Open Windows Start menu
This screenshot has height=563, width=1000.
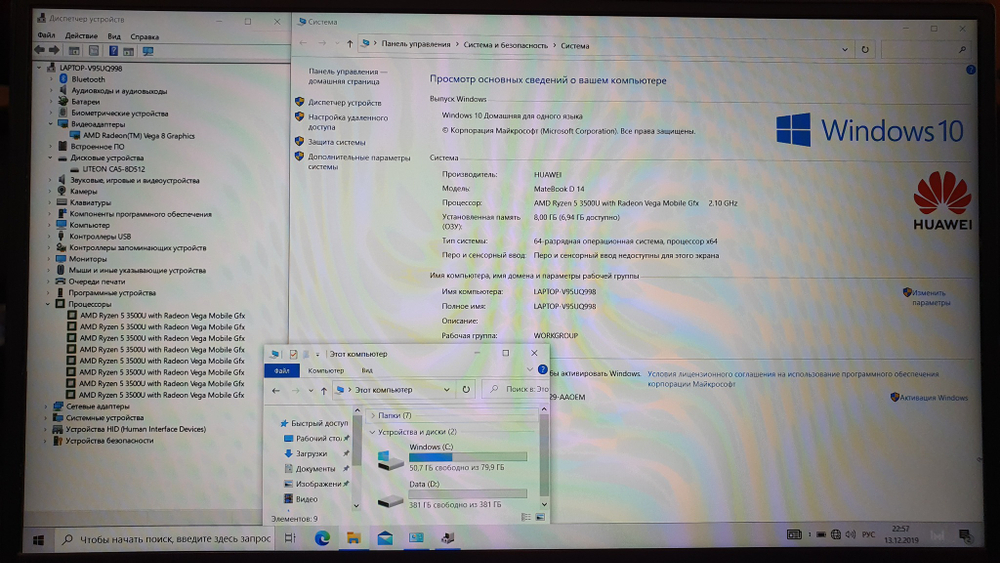(x=38, y=540)
